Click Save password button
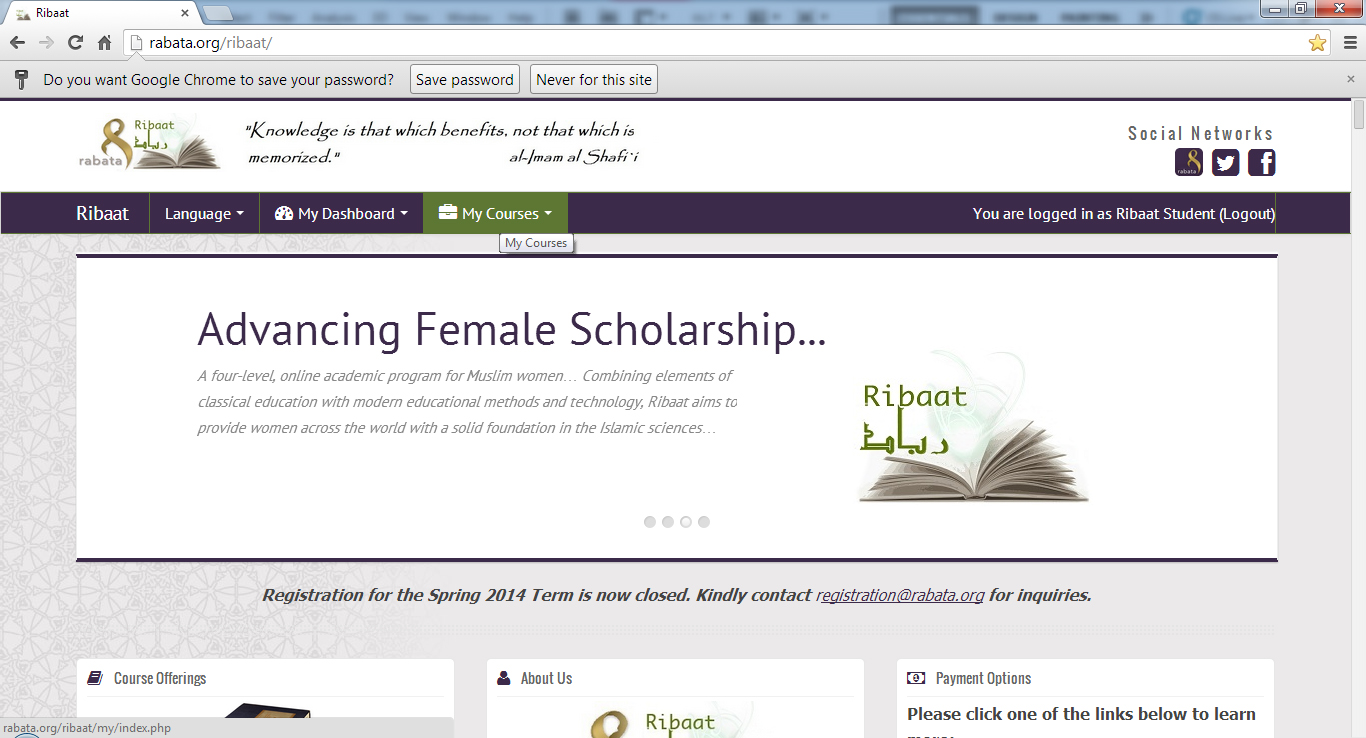Viewport: 1366px width, 738px height. (465, 80)
